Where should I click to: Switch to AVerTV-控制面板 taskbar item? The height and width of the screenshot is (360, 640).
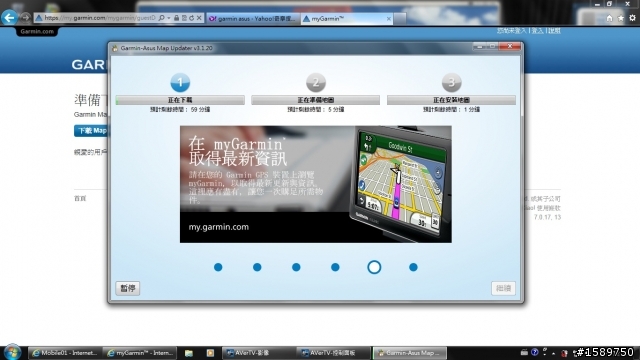(333, 353)
